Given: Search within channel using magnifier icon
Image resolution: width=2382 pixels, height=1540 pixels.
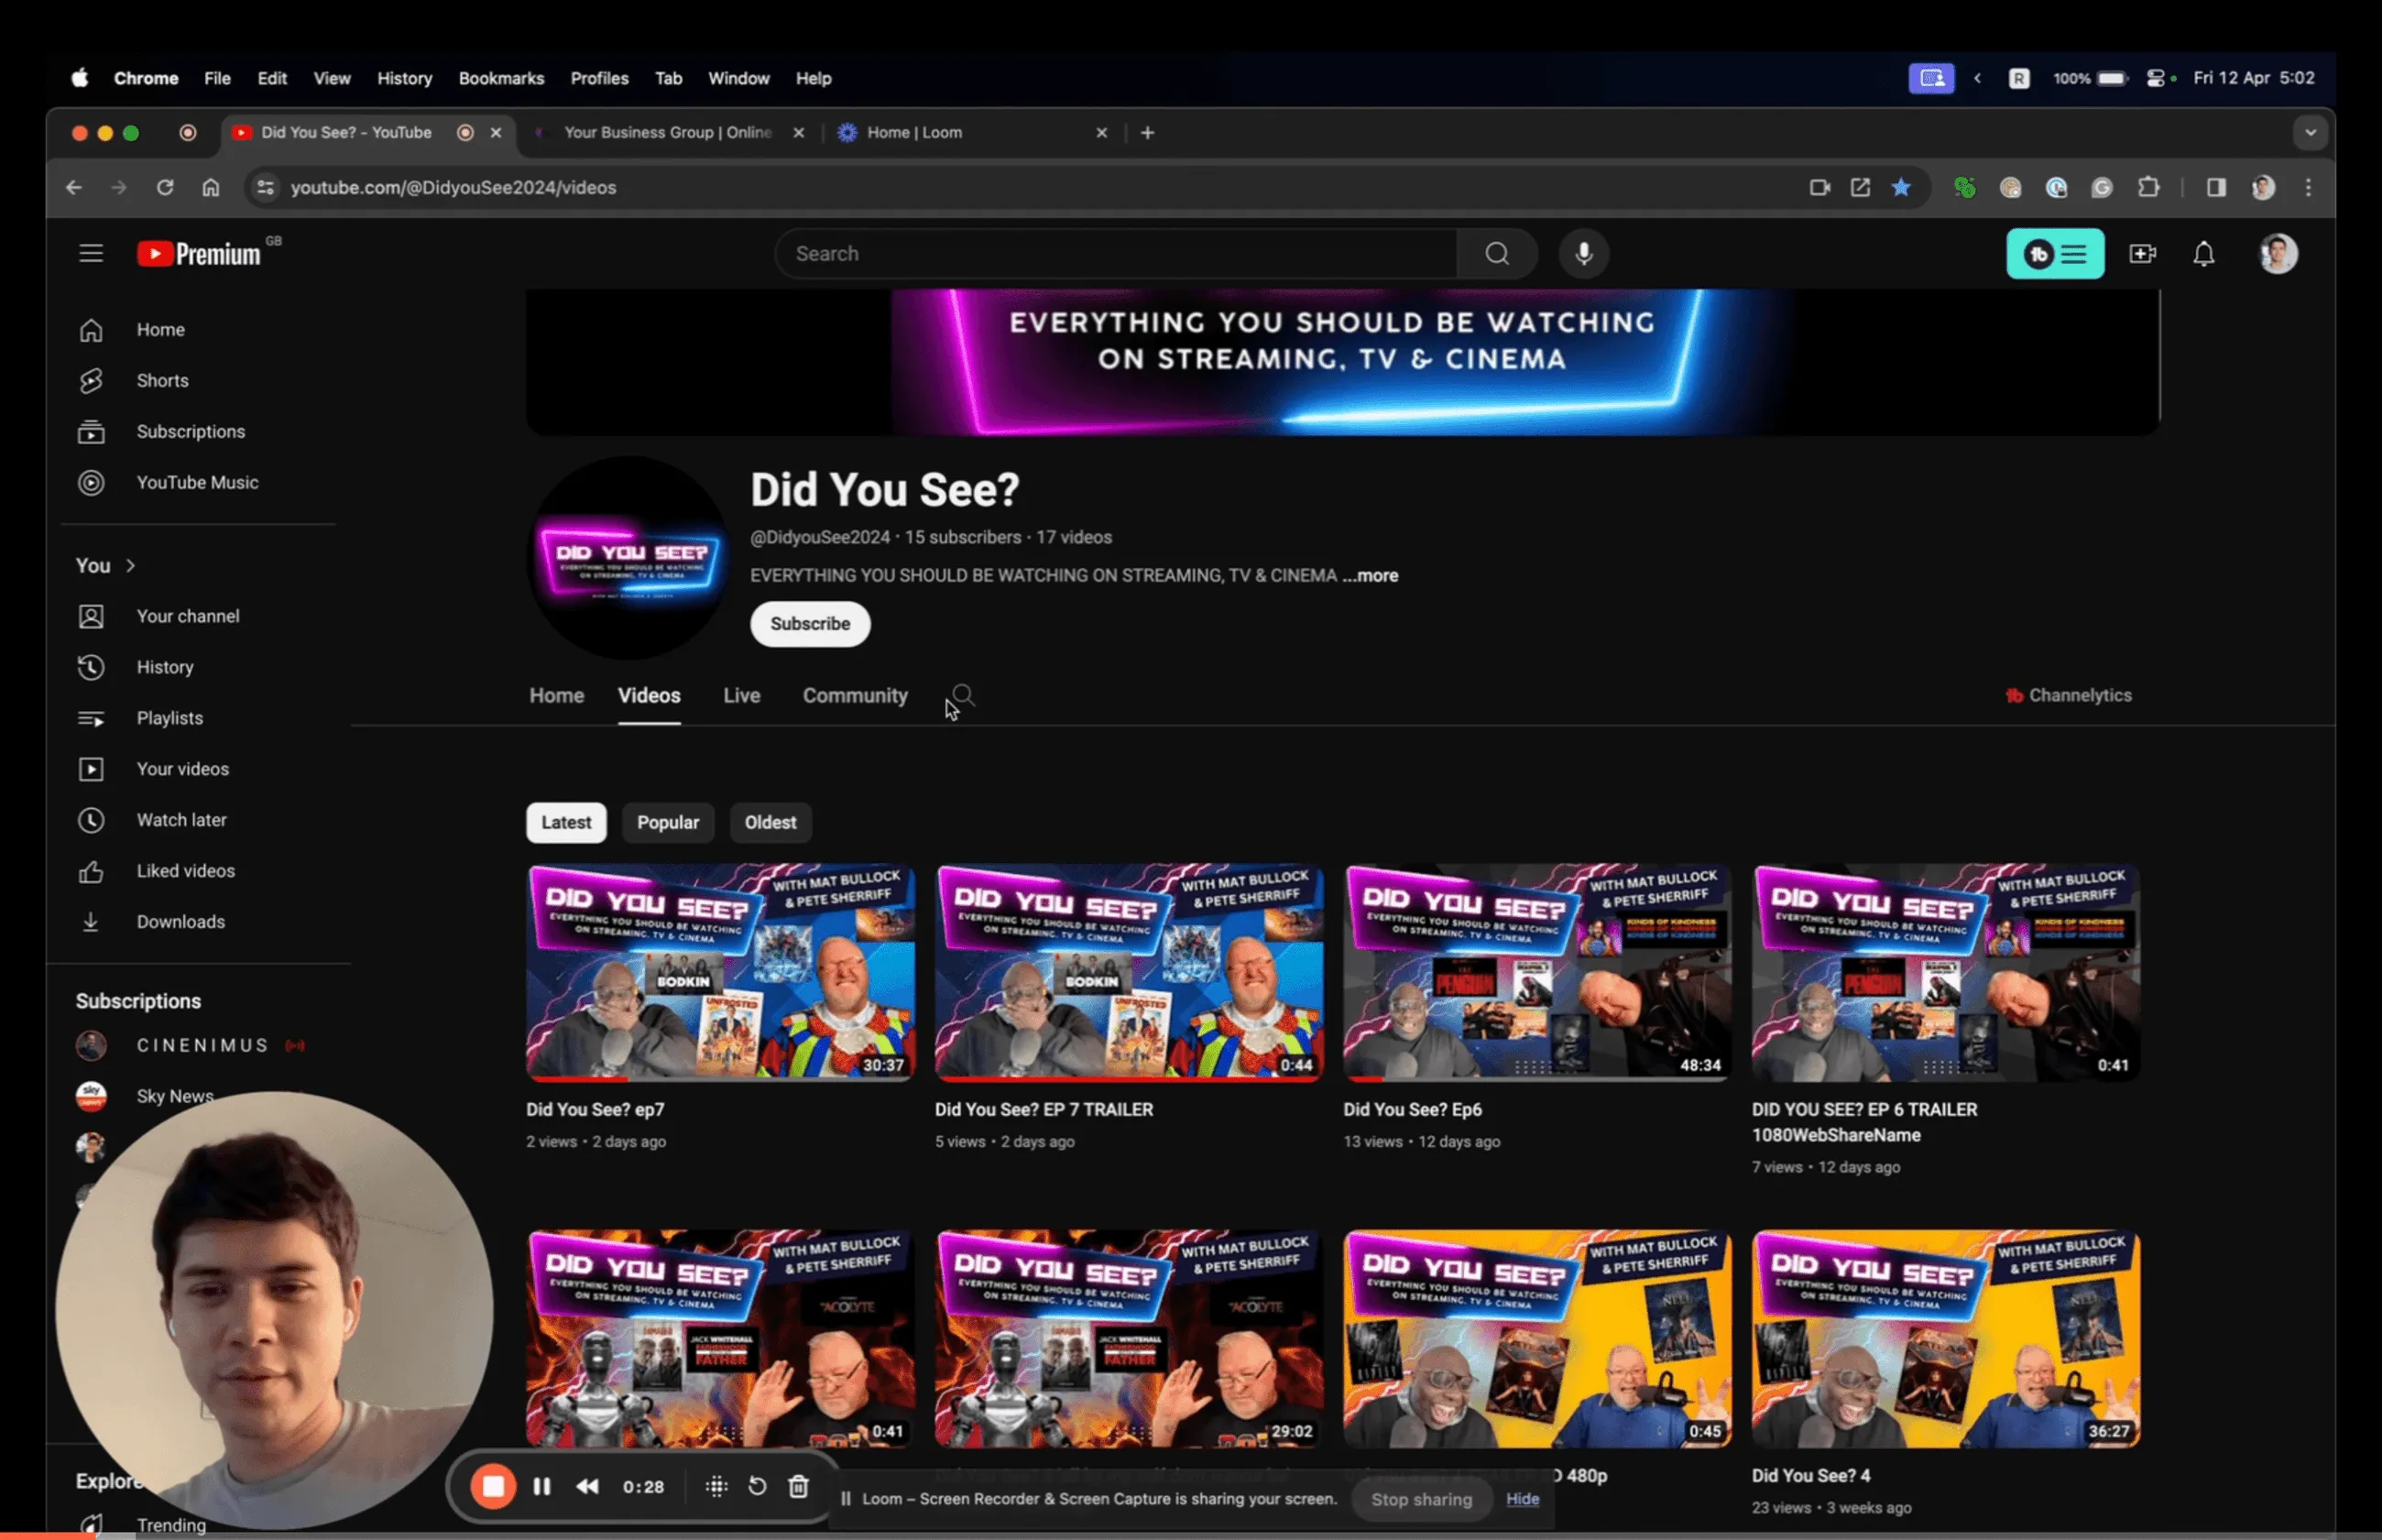Looking at the screenshot, I should click(963, 695).
